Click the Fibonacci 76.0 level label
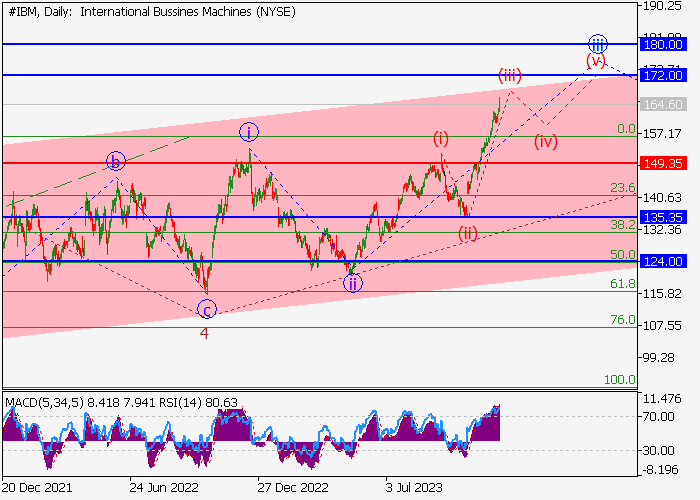 coord(623,320)
